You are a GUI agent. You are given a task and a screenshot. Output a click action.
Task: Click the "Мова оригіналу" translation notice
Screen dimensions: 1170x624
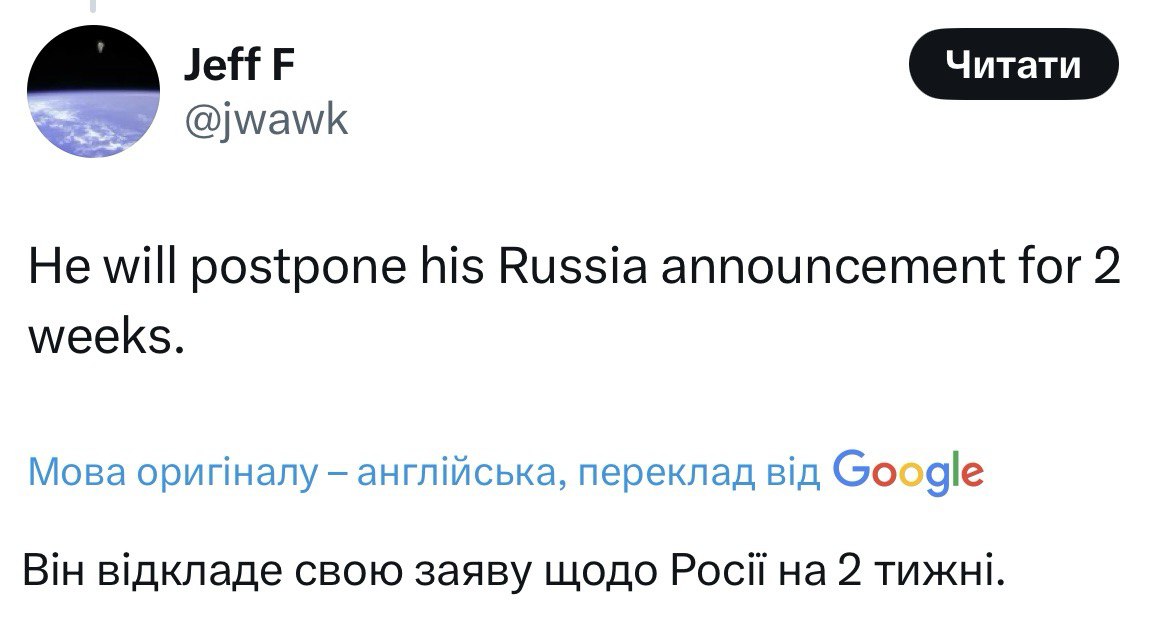(170, 471)
